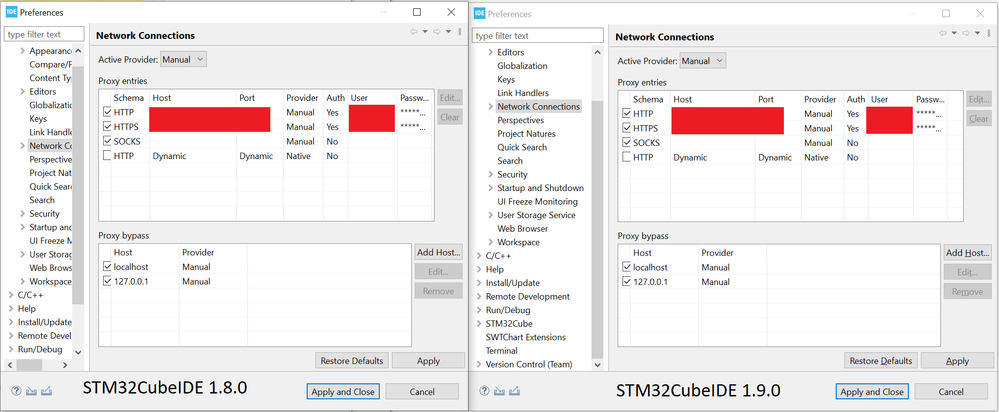Click the scroll down arrow of the 1.9.0 tree
The width and height of the screenshot is (999, 412).
click(x=597, y=365)
